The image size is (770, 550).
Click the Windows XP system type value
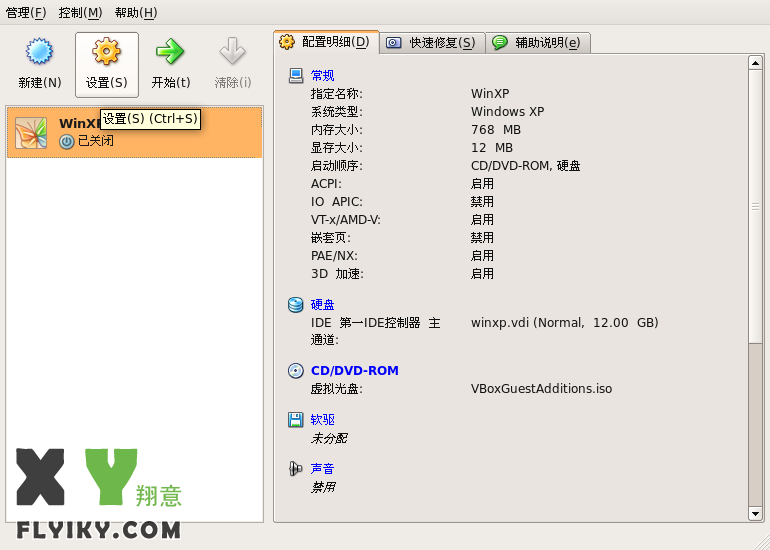[x=507, y=111]
